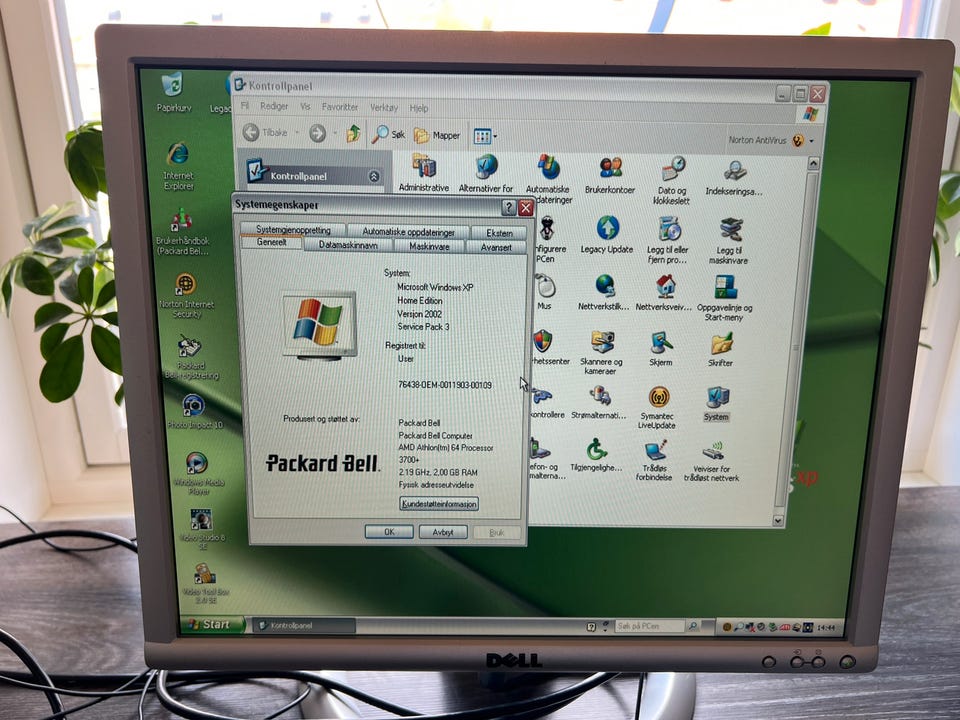Open Windows Media Player desktop icon

[198, 473]
